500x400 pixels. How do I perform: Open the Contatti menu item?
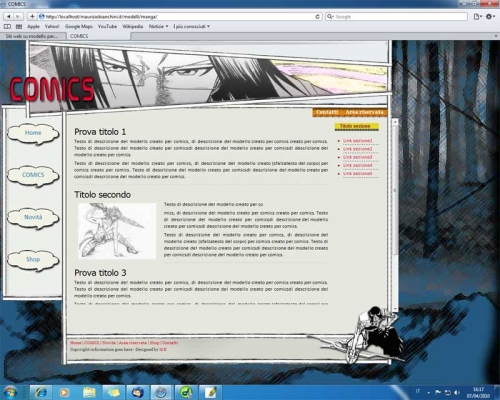click(x=327, y=112)
